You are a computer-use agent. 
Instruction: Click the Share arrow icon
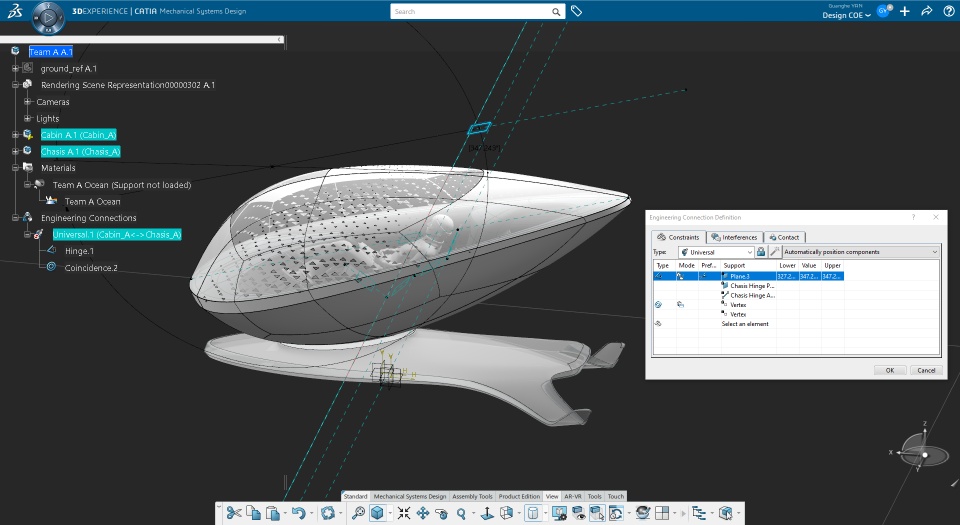tap(926, 11)
